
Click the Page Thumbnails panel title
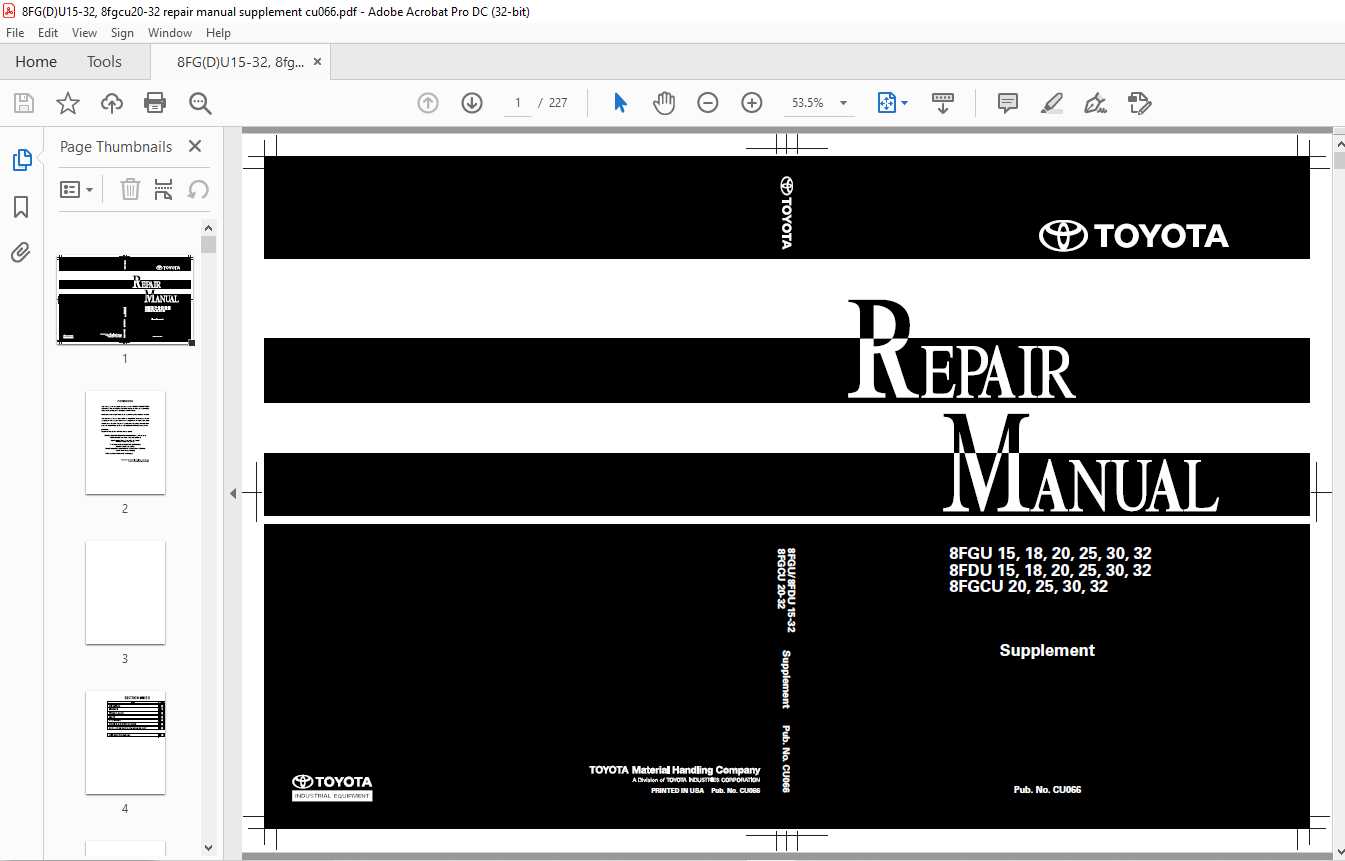tap(116, 146)
